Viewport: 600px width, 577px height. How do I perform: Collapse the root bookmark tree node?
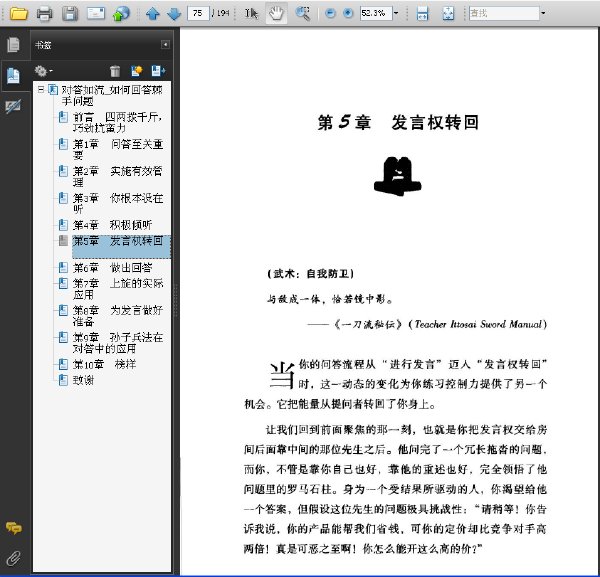(x=41, y=90)
